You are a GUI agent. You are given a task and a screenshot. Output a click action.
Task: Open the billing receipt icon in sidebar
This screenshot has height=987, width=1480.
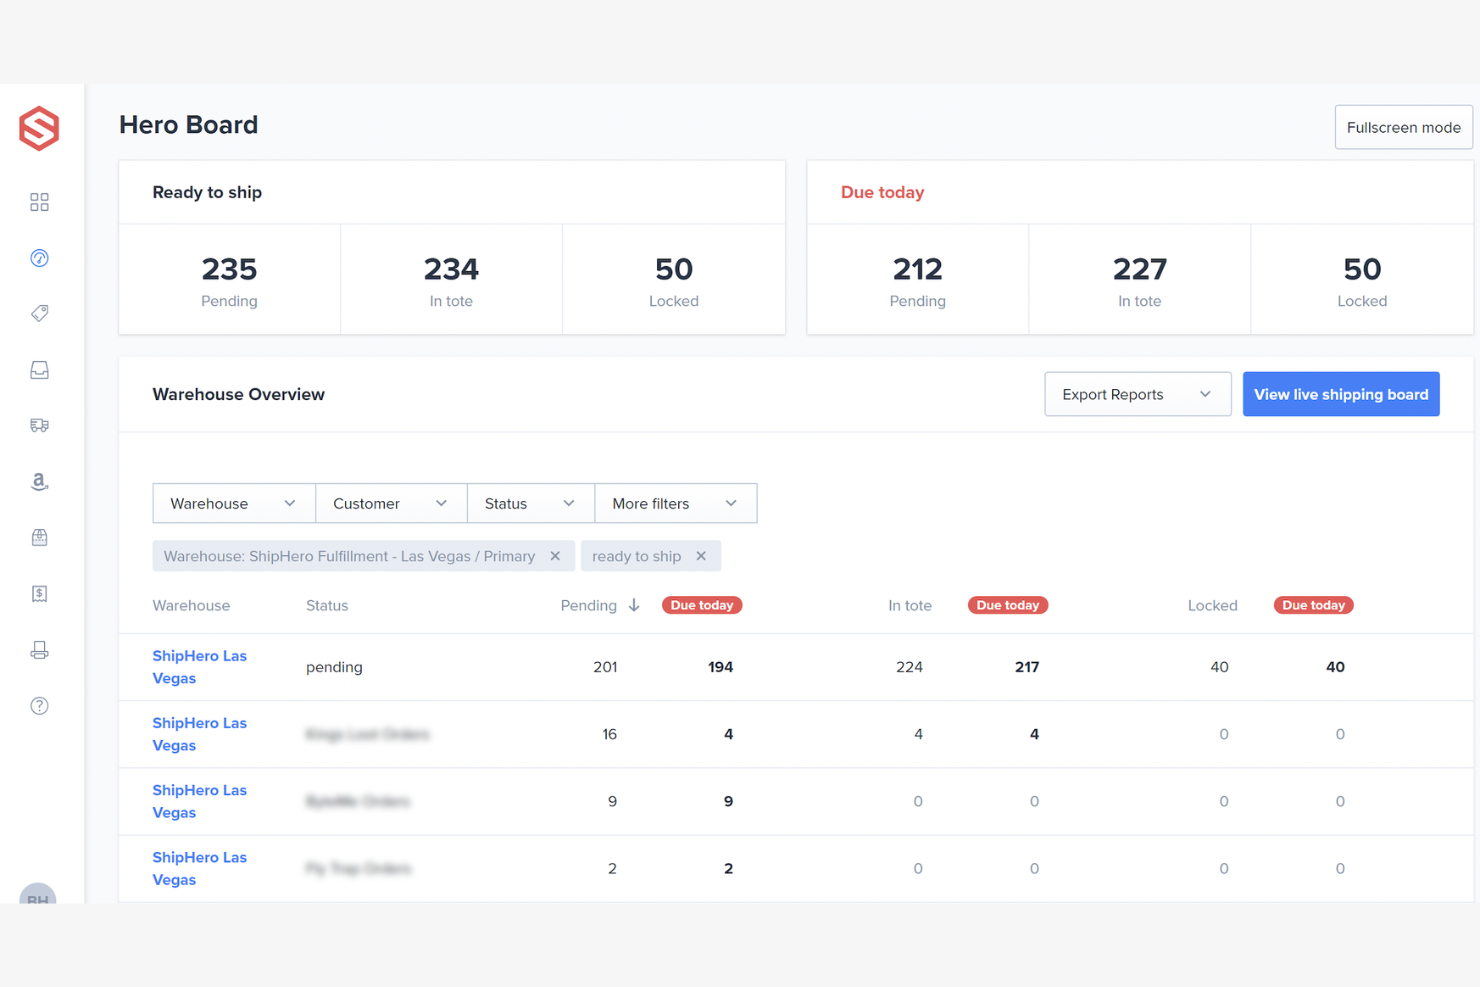point(39,593)
